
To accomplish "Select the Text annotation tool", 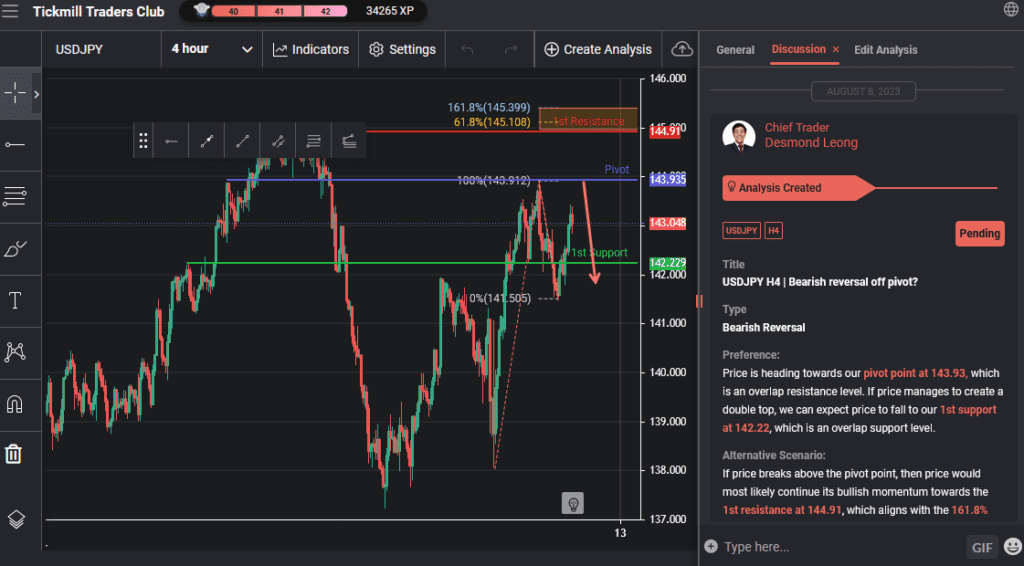I will tap(15, 300).
